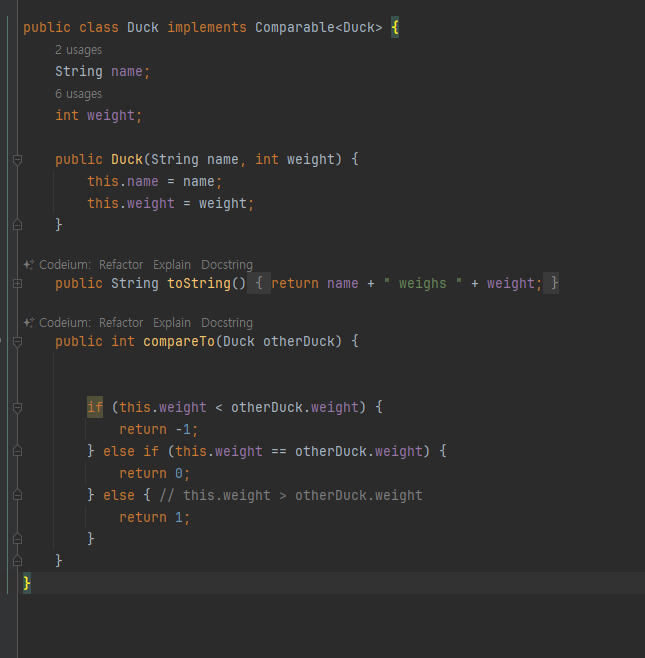
Task: Open the '6 usages' hint above weight field
Action: click(78, 94)
